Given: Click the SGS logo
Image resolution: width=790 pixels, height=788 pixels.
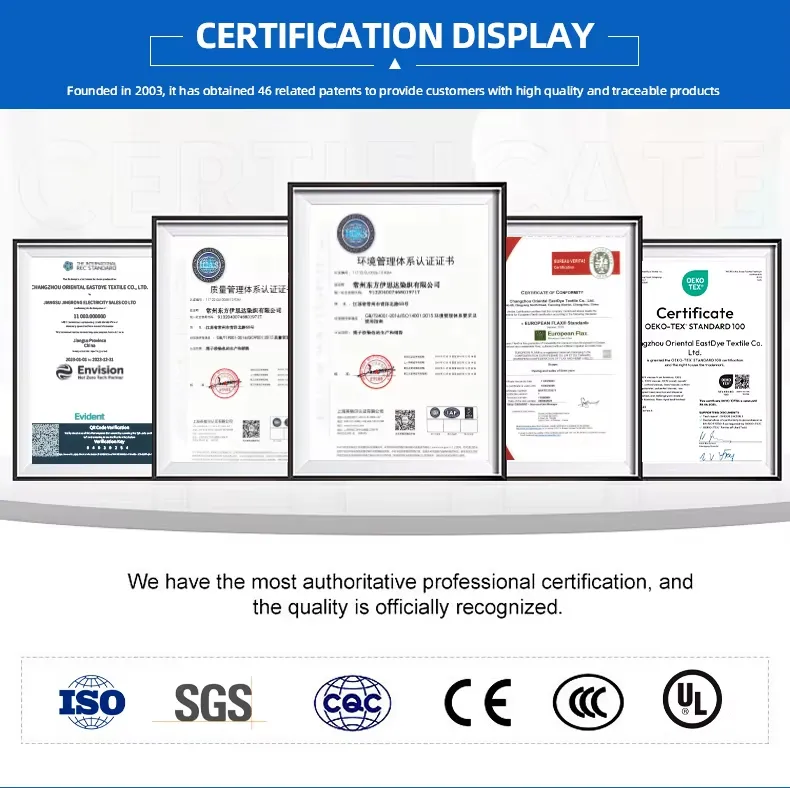Looking at the screenshot, I should tap(213, 702).
